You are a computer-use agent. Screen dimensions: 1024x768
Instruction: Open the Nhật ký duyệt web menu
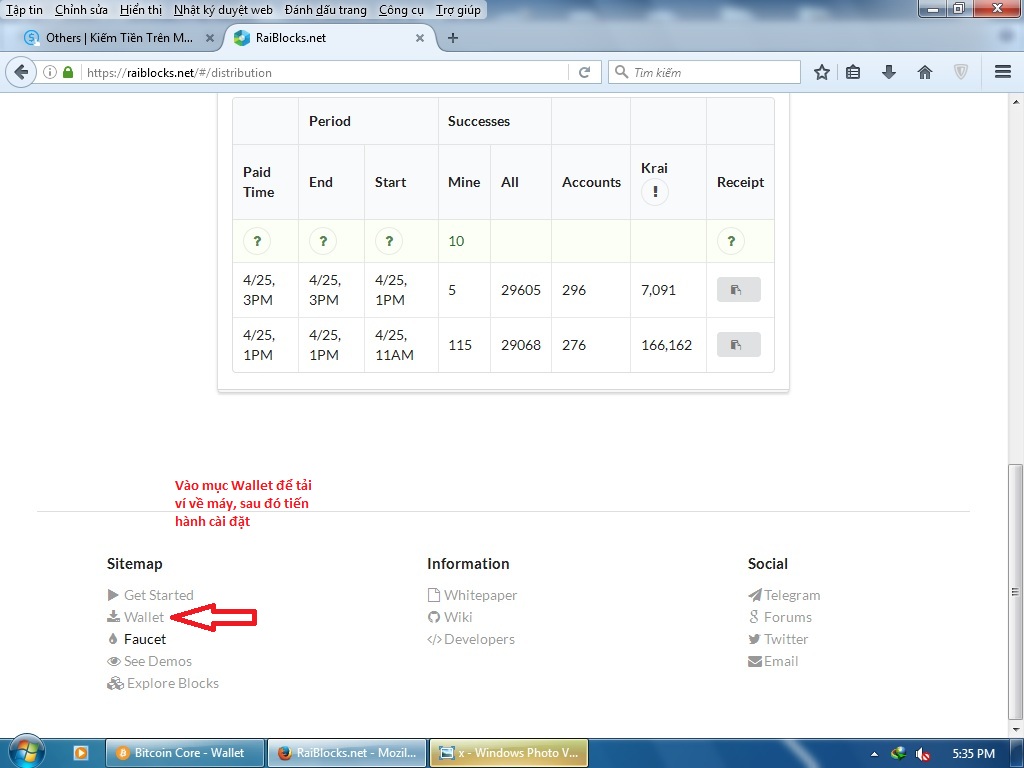pos(223,10)
